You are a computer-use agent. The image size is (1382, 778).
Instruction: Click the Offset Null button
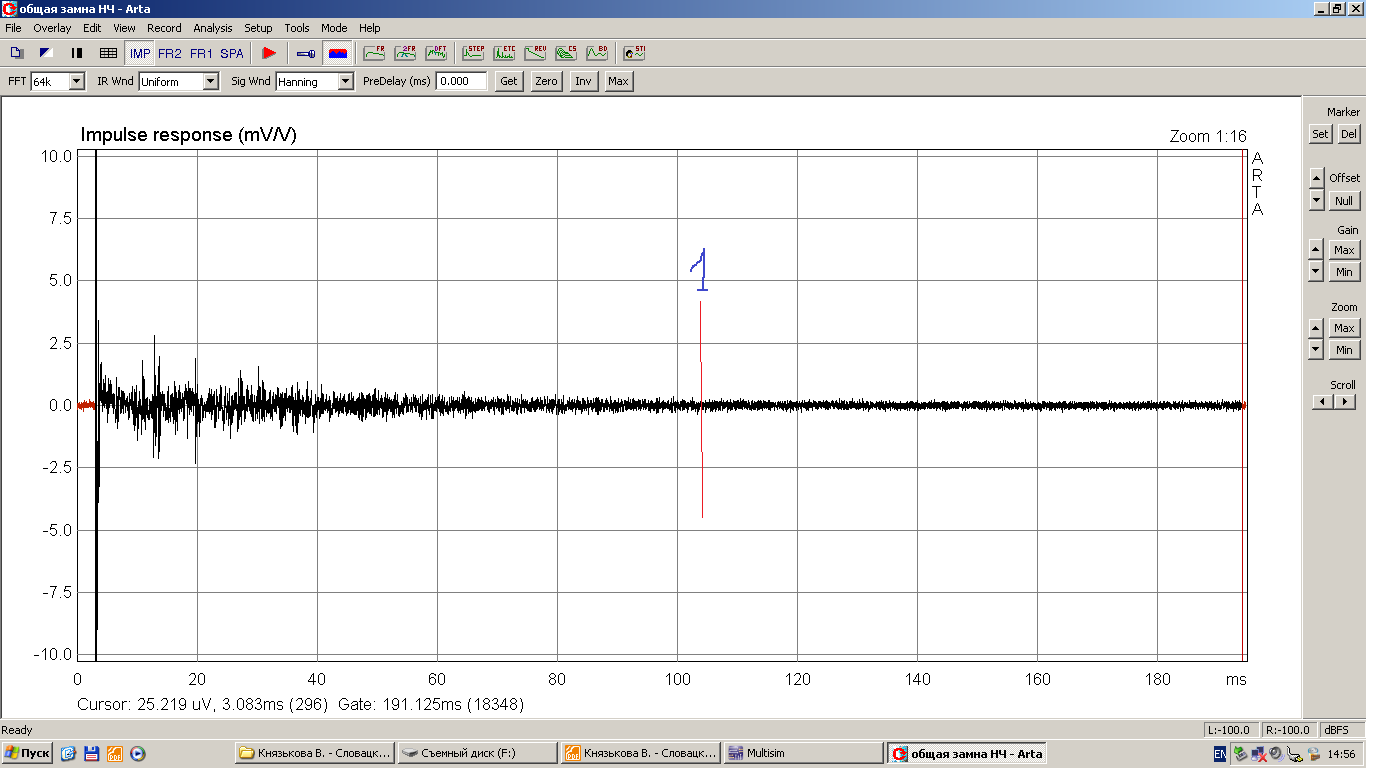click(1344, 201)
